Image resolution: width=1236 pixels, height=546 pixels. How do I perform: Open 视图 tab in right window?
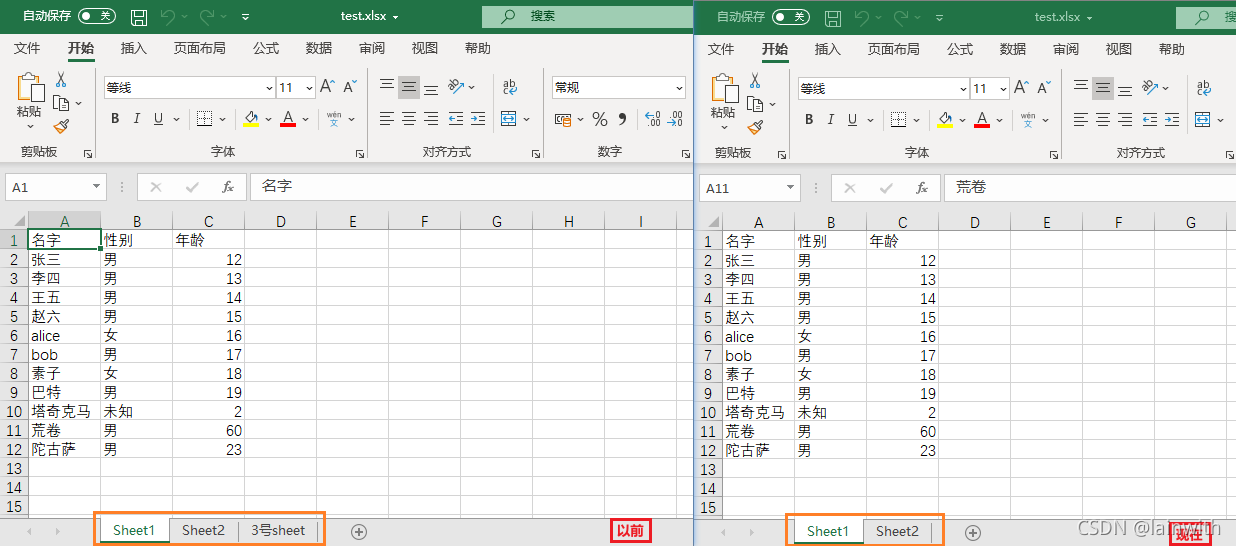(1119, 49)
